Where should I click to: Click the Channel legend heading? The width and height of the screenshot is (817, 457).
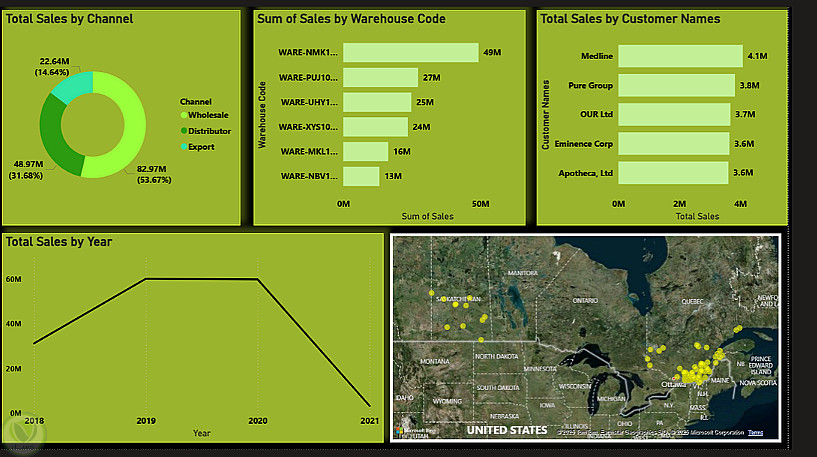(x=196, y=102)
